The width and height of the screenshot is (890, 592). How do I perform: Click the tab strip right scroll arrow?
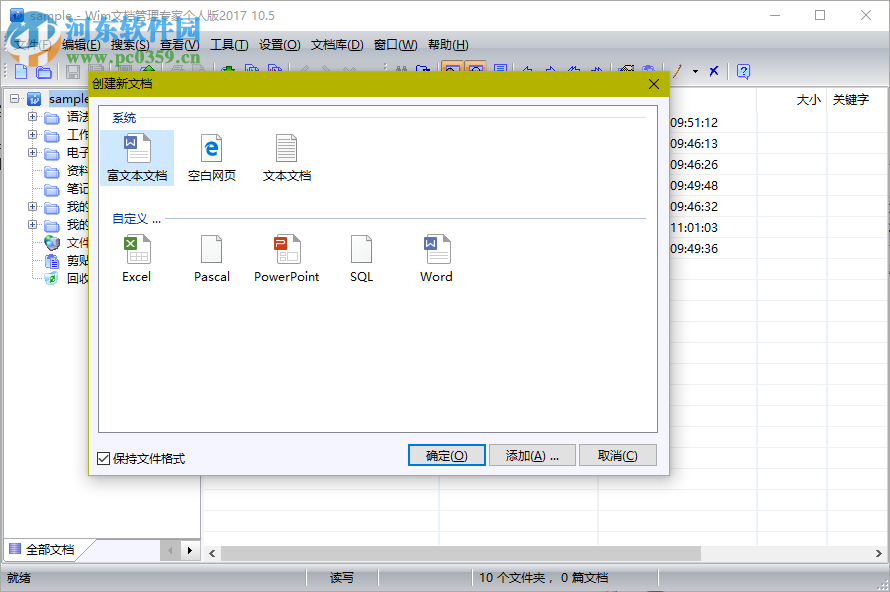[x=190, y=550]
